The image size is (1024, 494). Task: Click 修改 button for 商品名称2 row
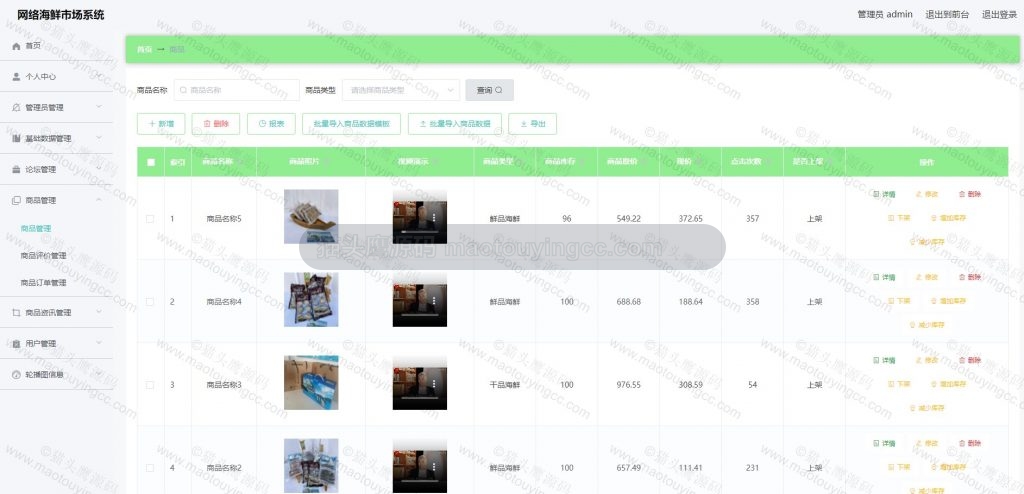(927, 443)
